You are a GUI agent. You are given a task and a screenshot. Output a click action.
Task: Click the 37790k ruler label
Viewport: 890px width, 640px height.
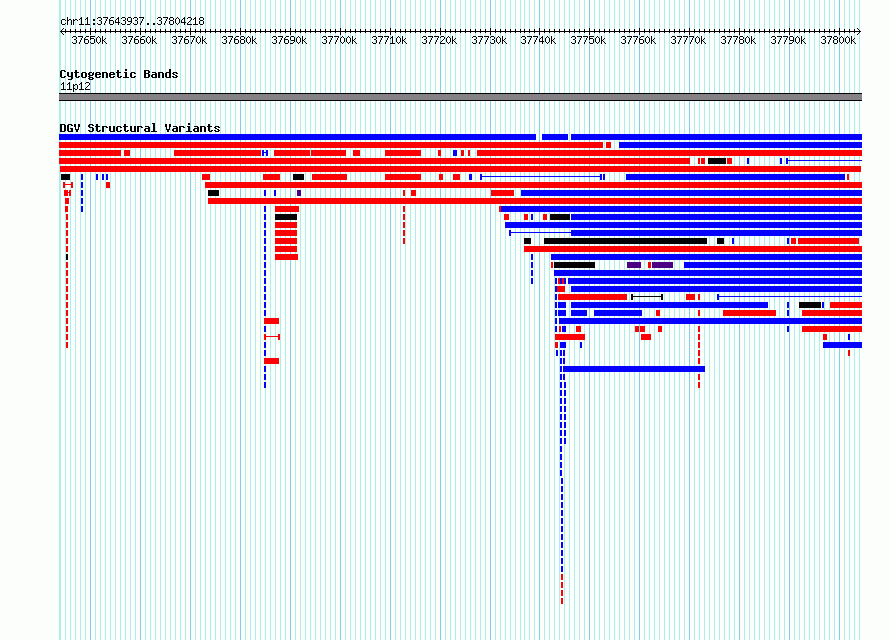pos(788,41)
